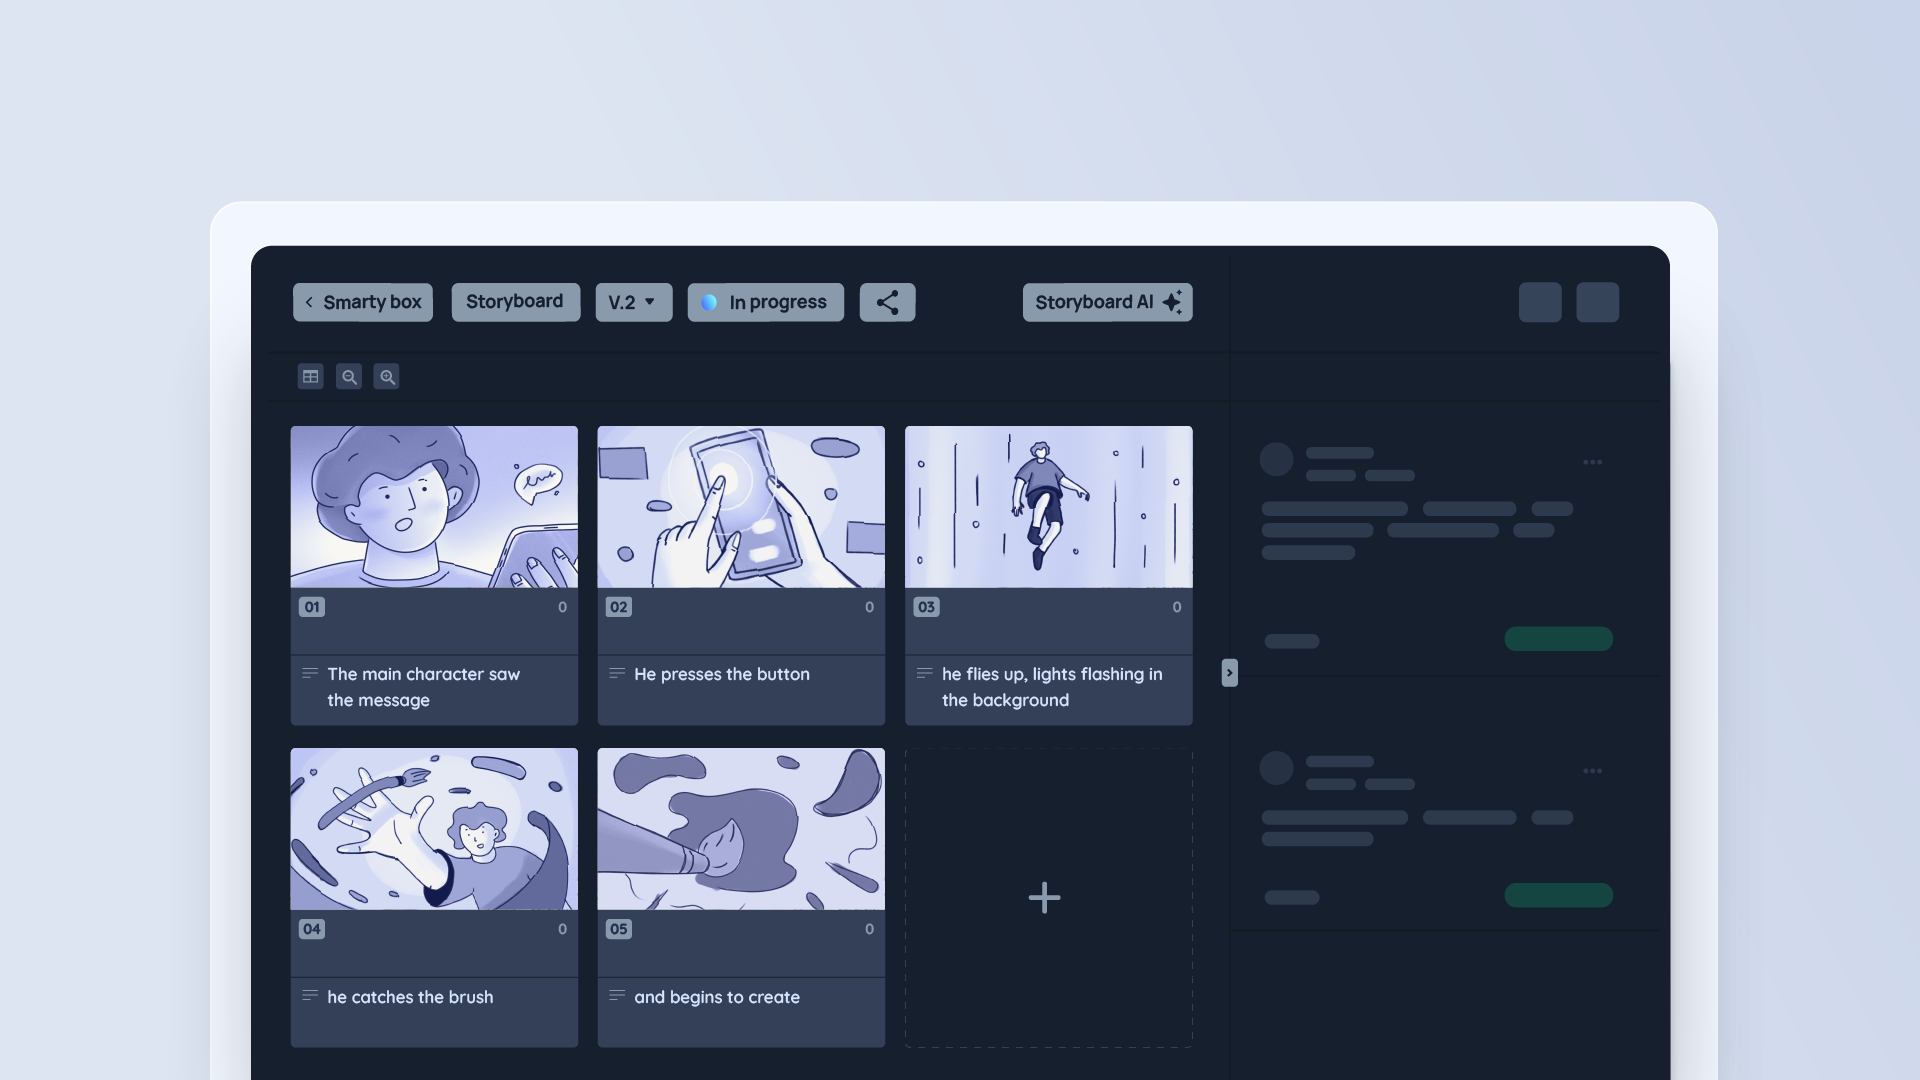This screenshot has width=1920, height=1080.
Task: Click text lines icon beside 'He presses the button'
Action: (x=617, y=673)
